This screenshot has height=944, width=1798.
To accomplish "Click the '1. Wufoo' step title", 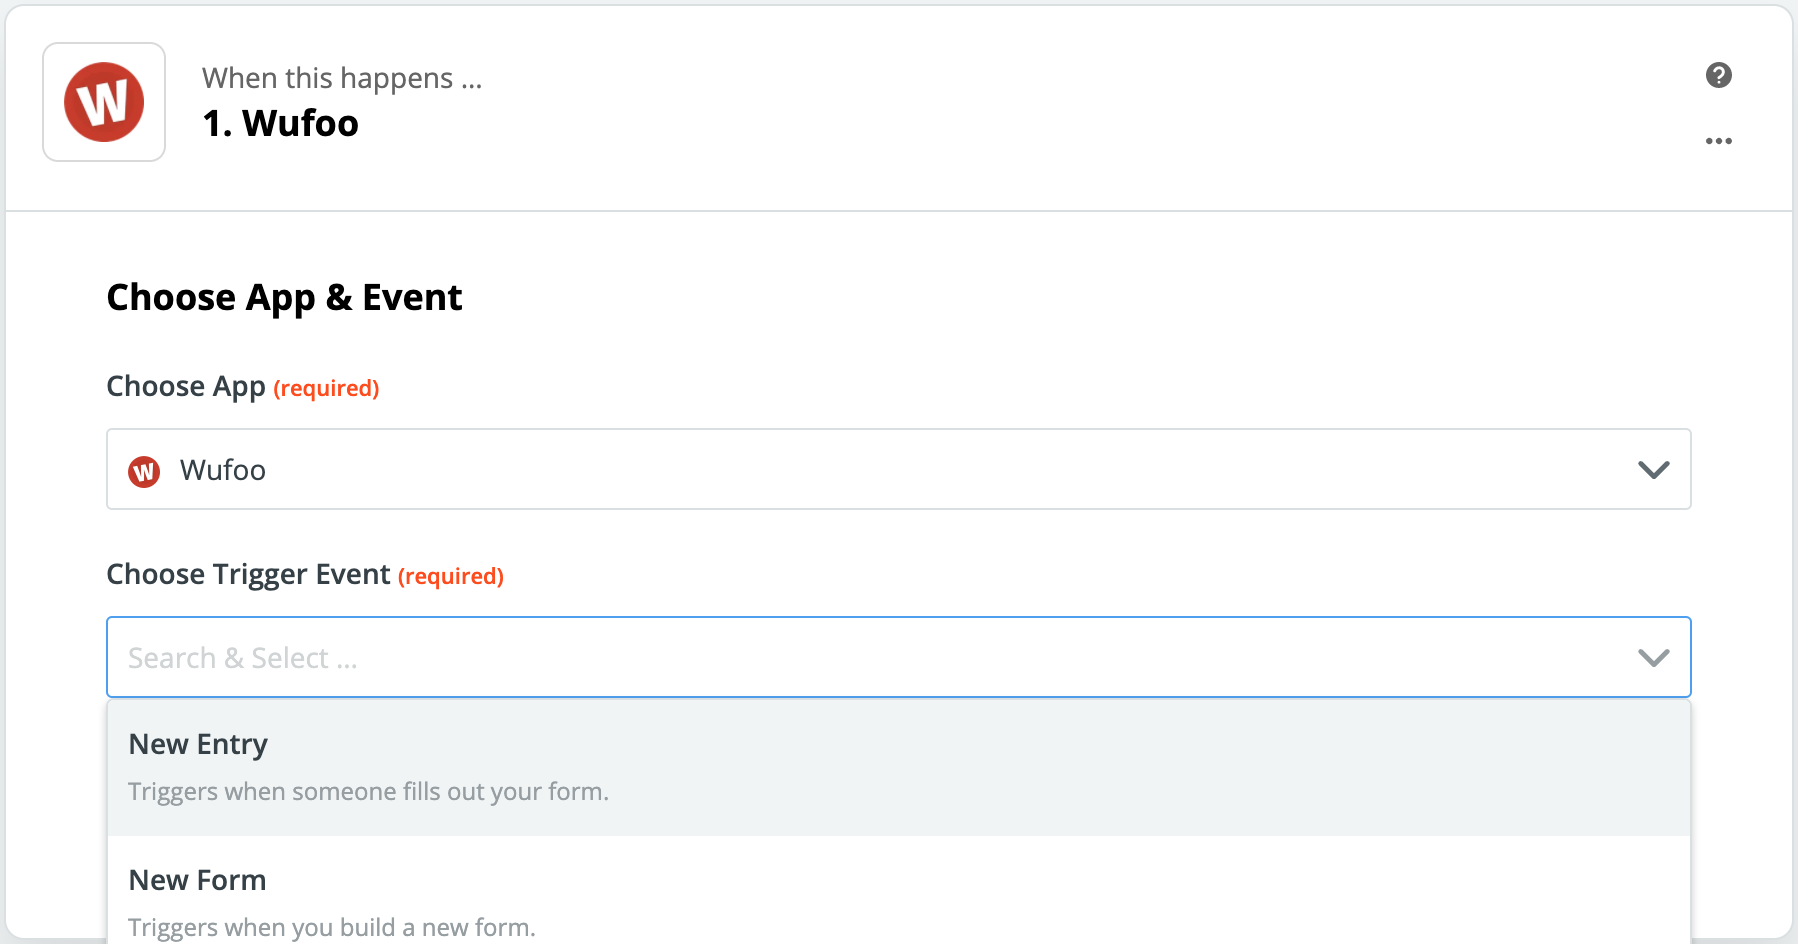I will click(x=281, y=122).
